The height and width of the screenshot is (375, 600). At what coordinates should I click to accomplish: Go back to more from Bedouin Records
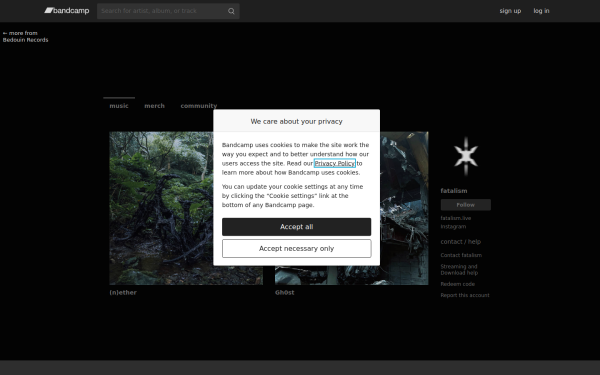tap(25, 36)
